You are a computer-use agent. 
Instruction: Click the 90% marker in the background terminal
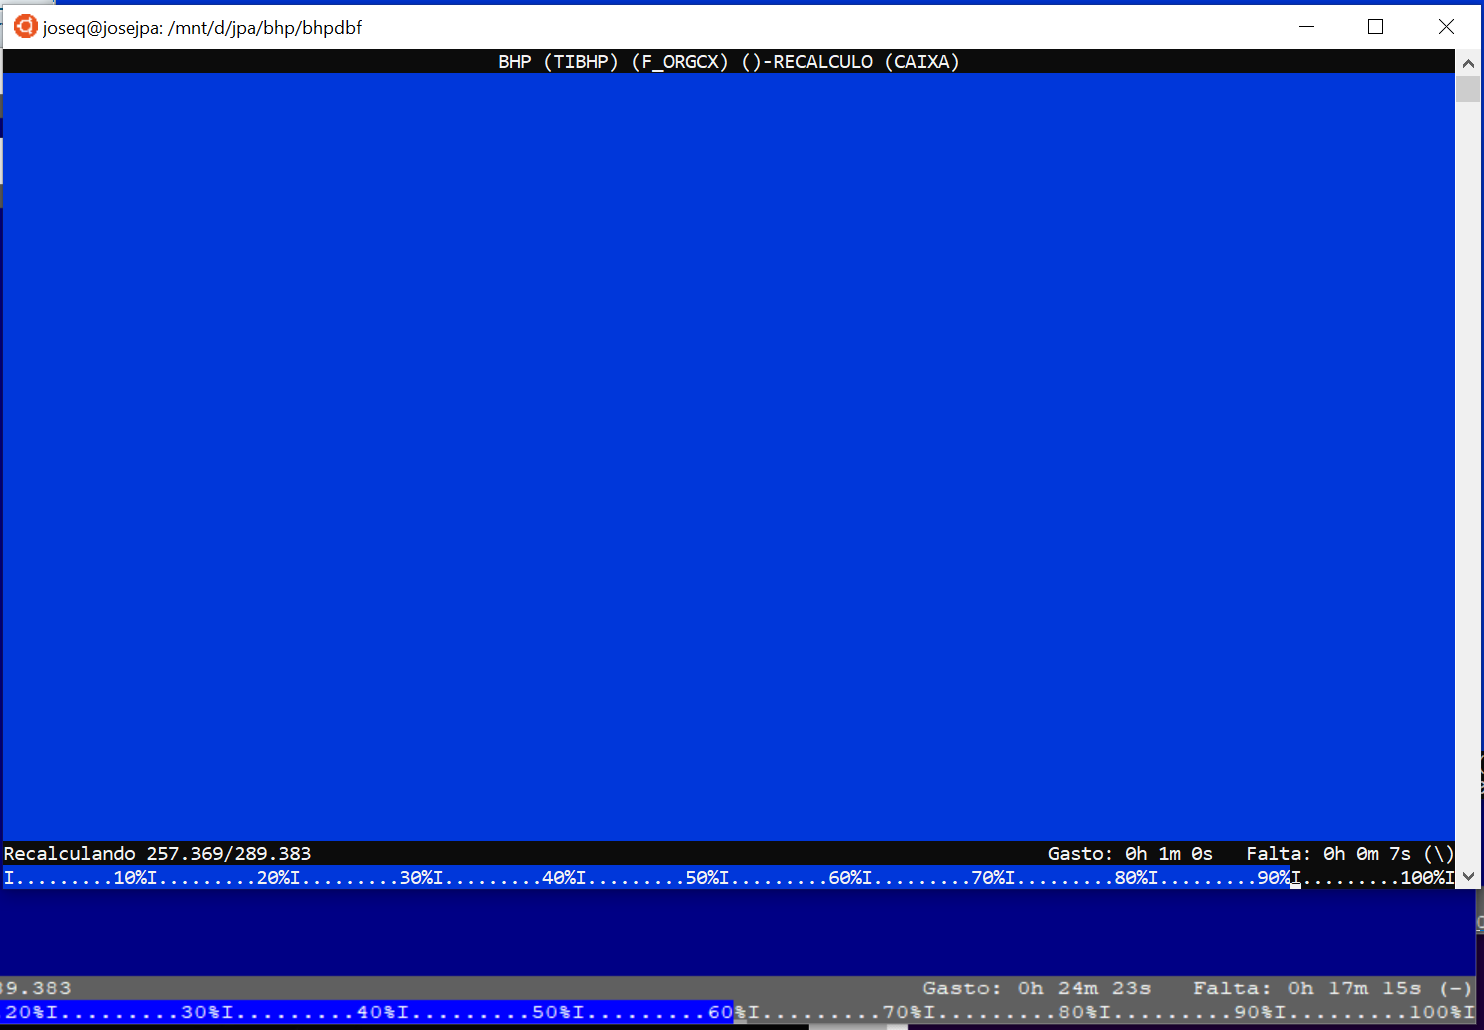tap(1253, 1012)
